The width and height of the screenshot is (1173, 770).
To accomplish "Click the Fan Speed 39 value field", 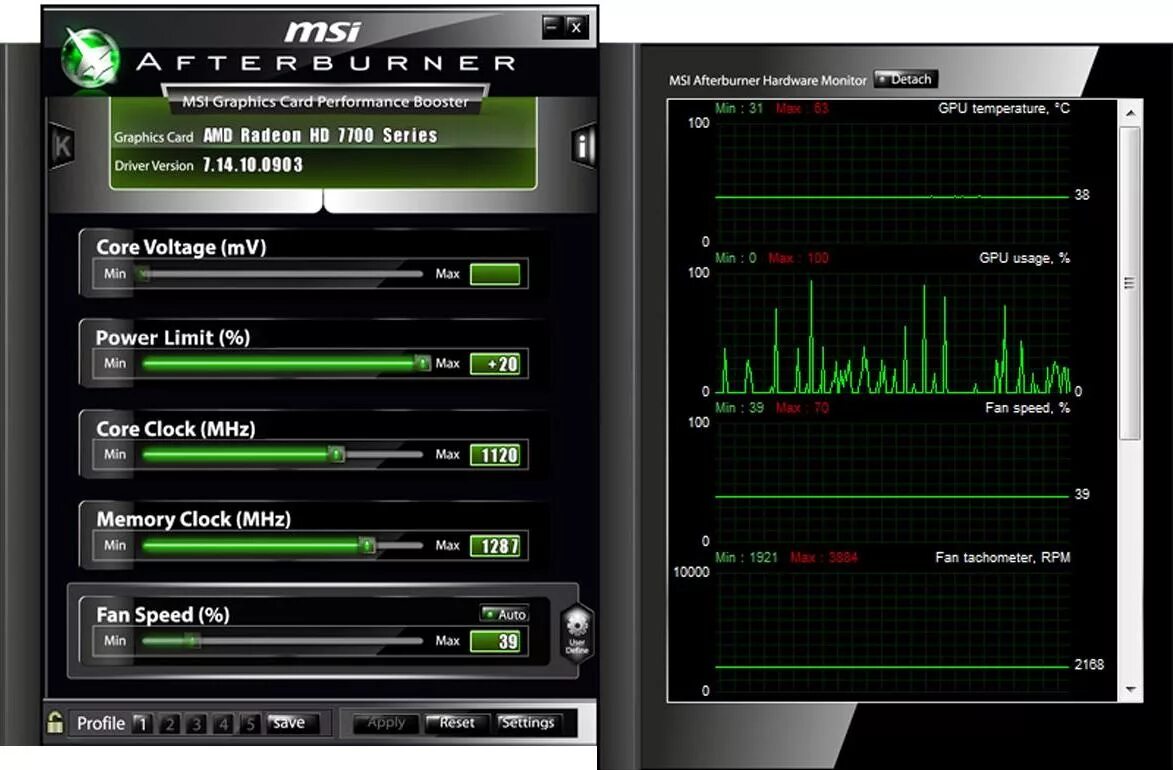I will [x=495, y=641].
